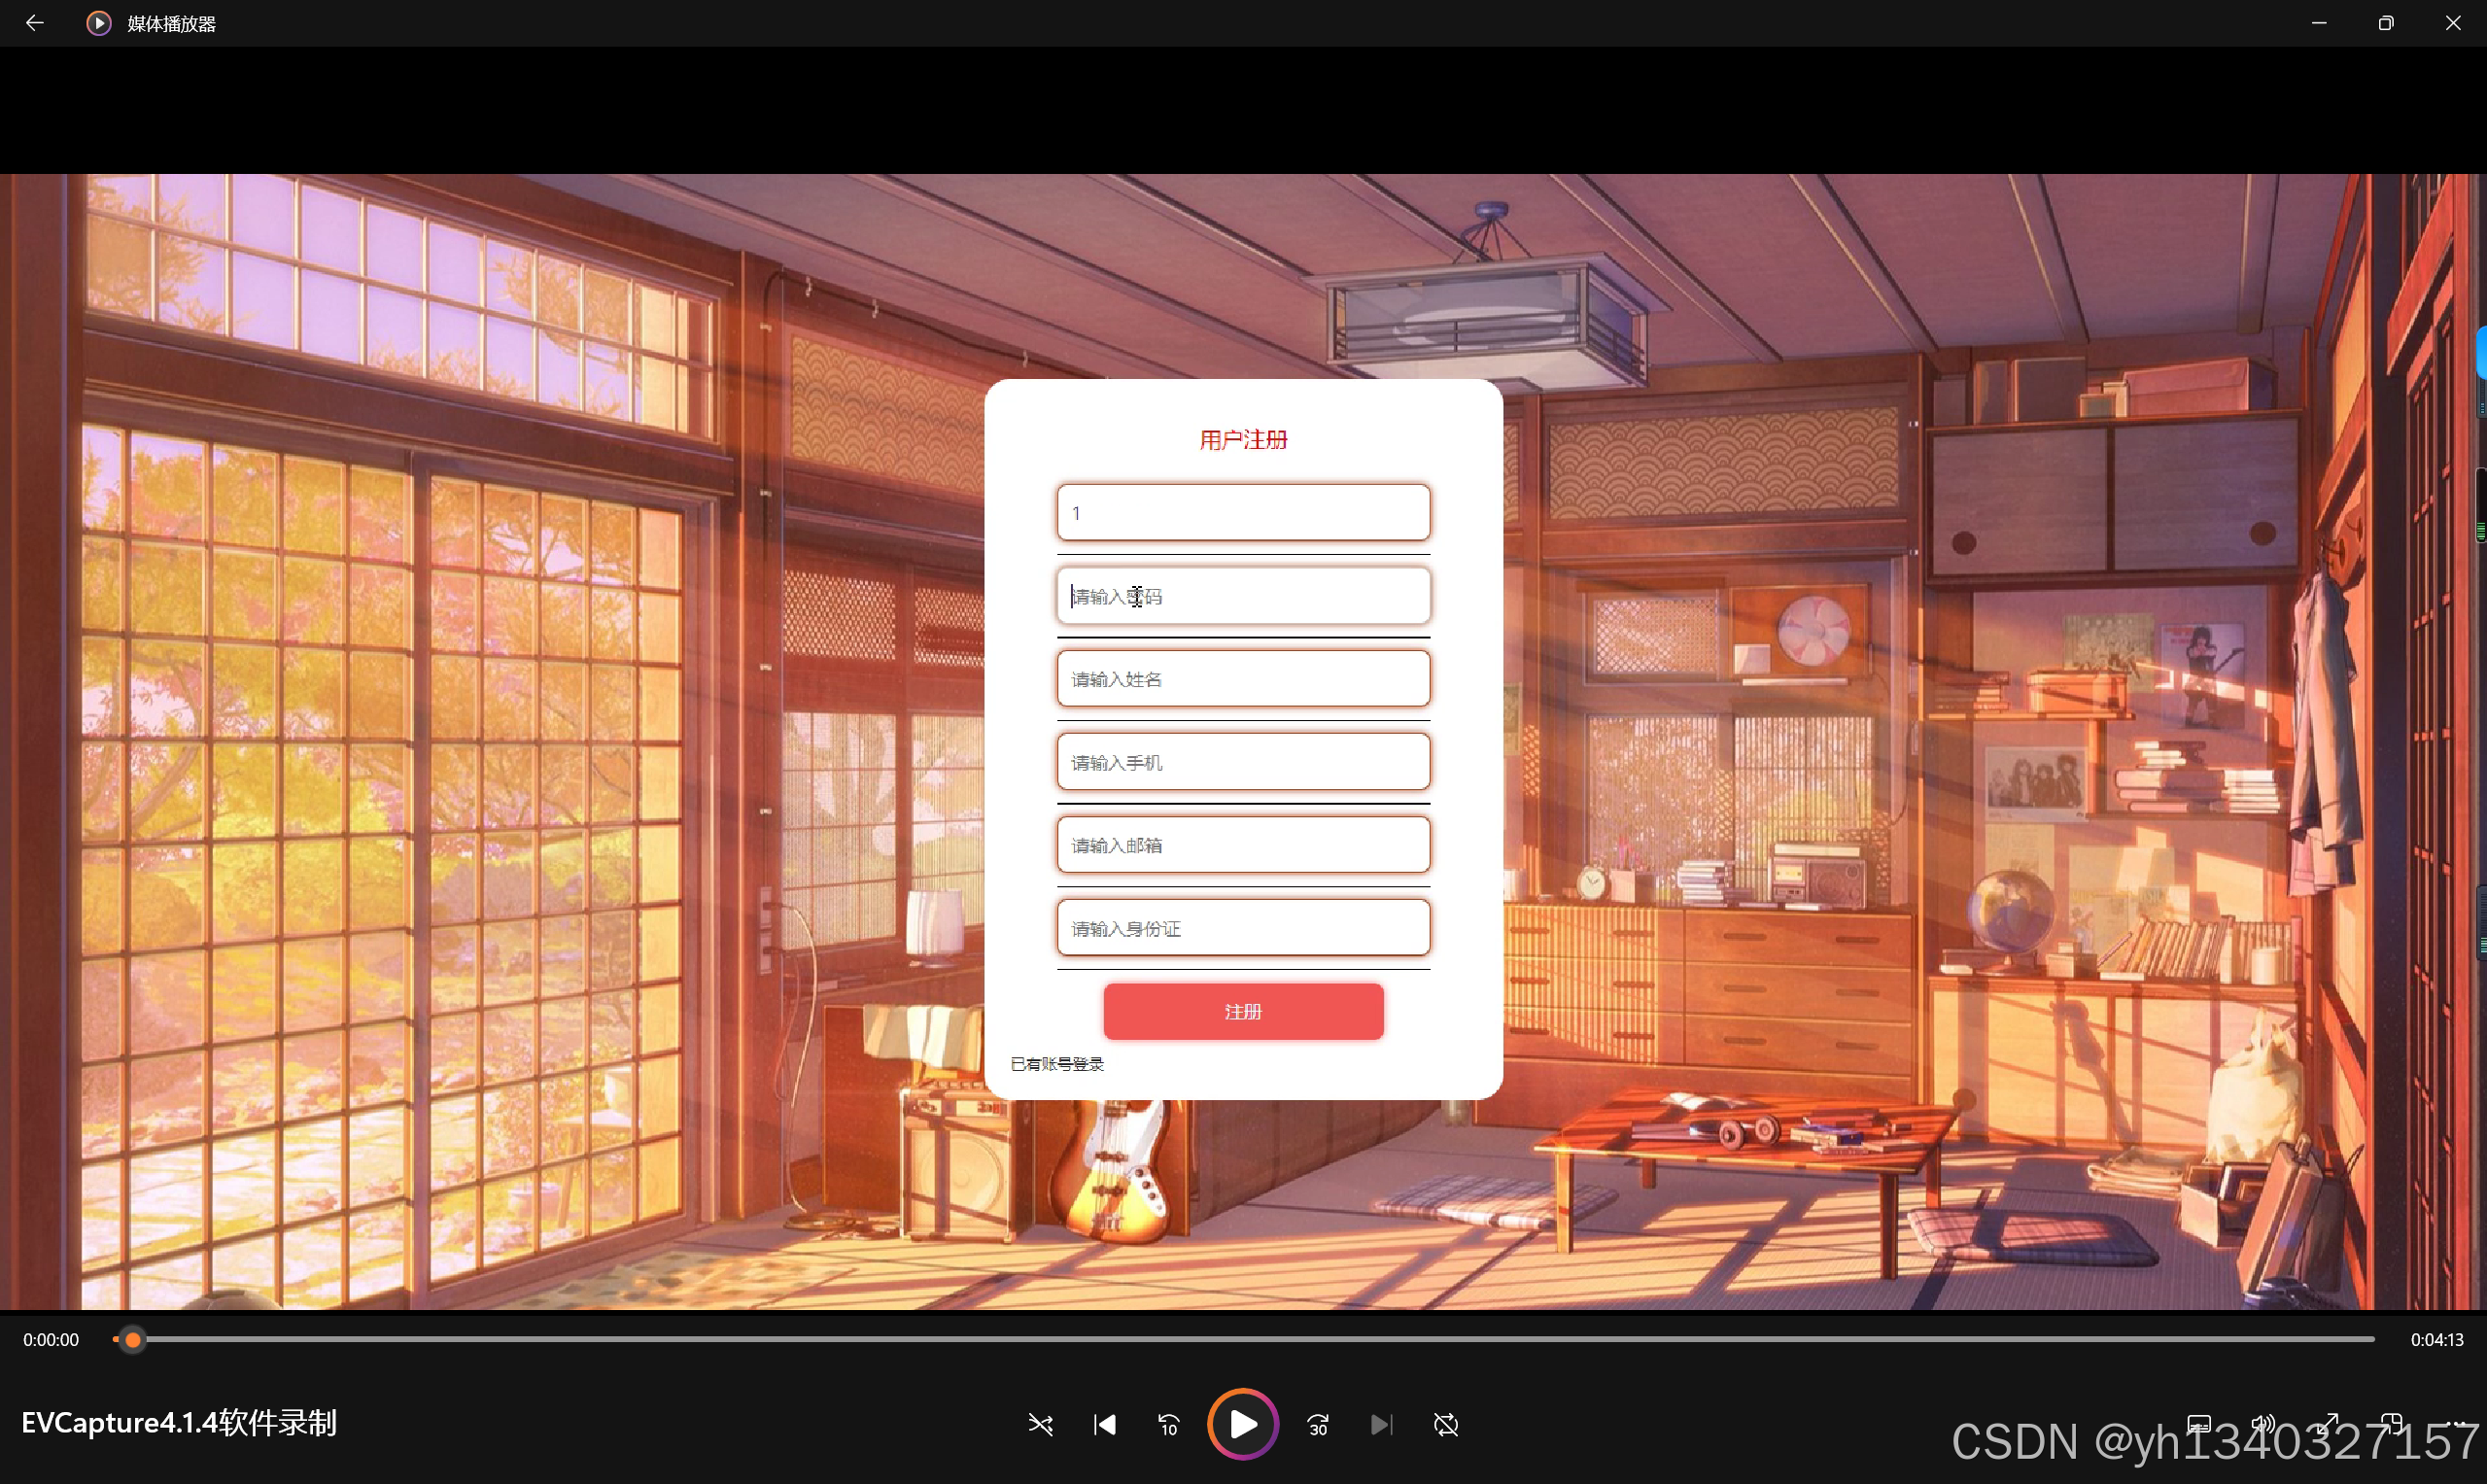The width and height of the screenshot is (2487, 1484).
Task: Click the 请输入姓名 name field
Action: pos(1243,679)
